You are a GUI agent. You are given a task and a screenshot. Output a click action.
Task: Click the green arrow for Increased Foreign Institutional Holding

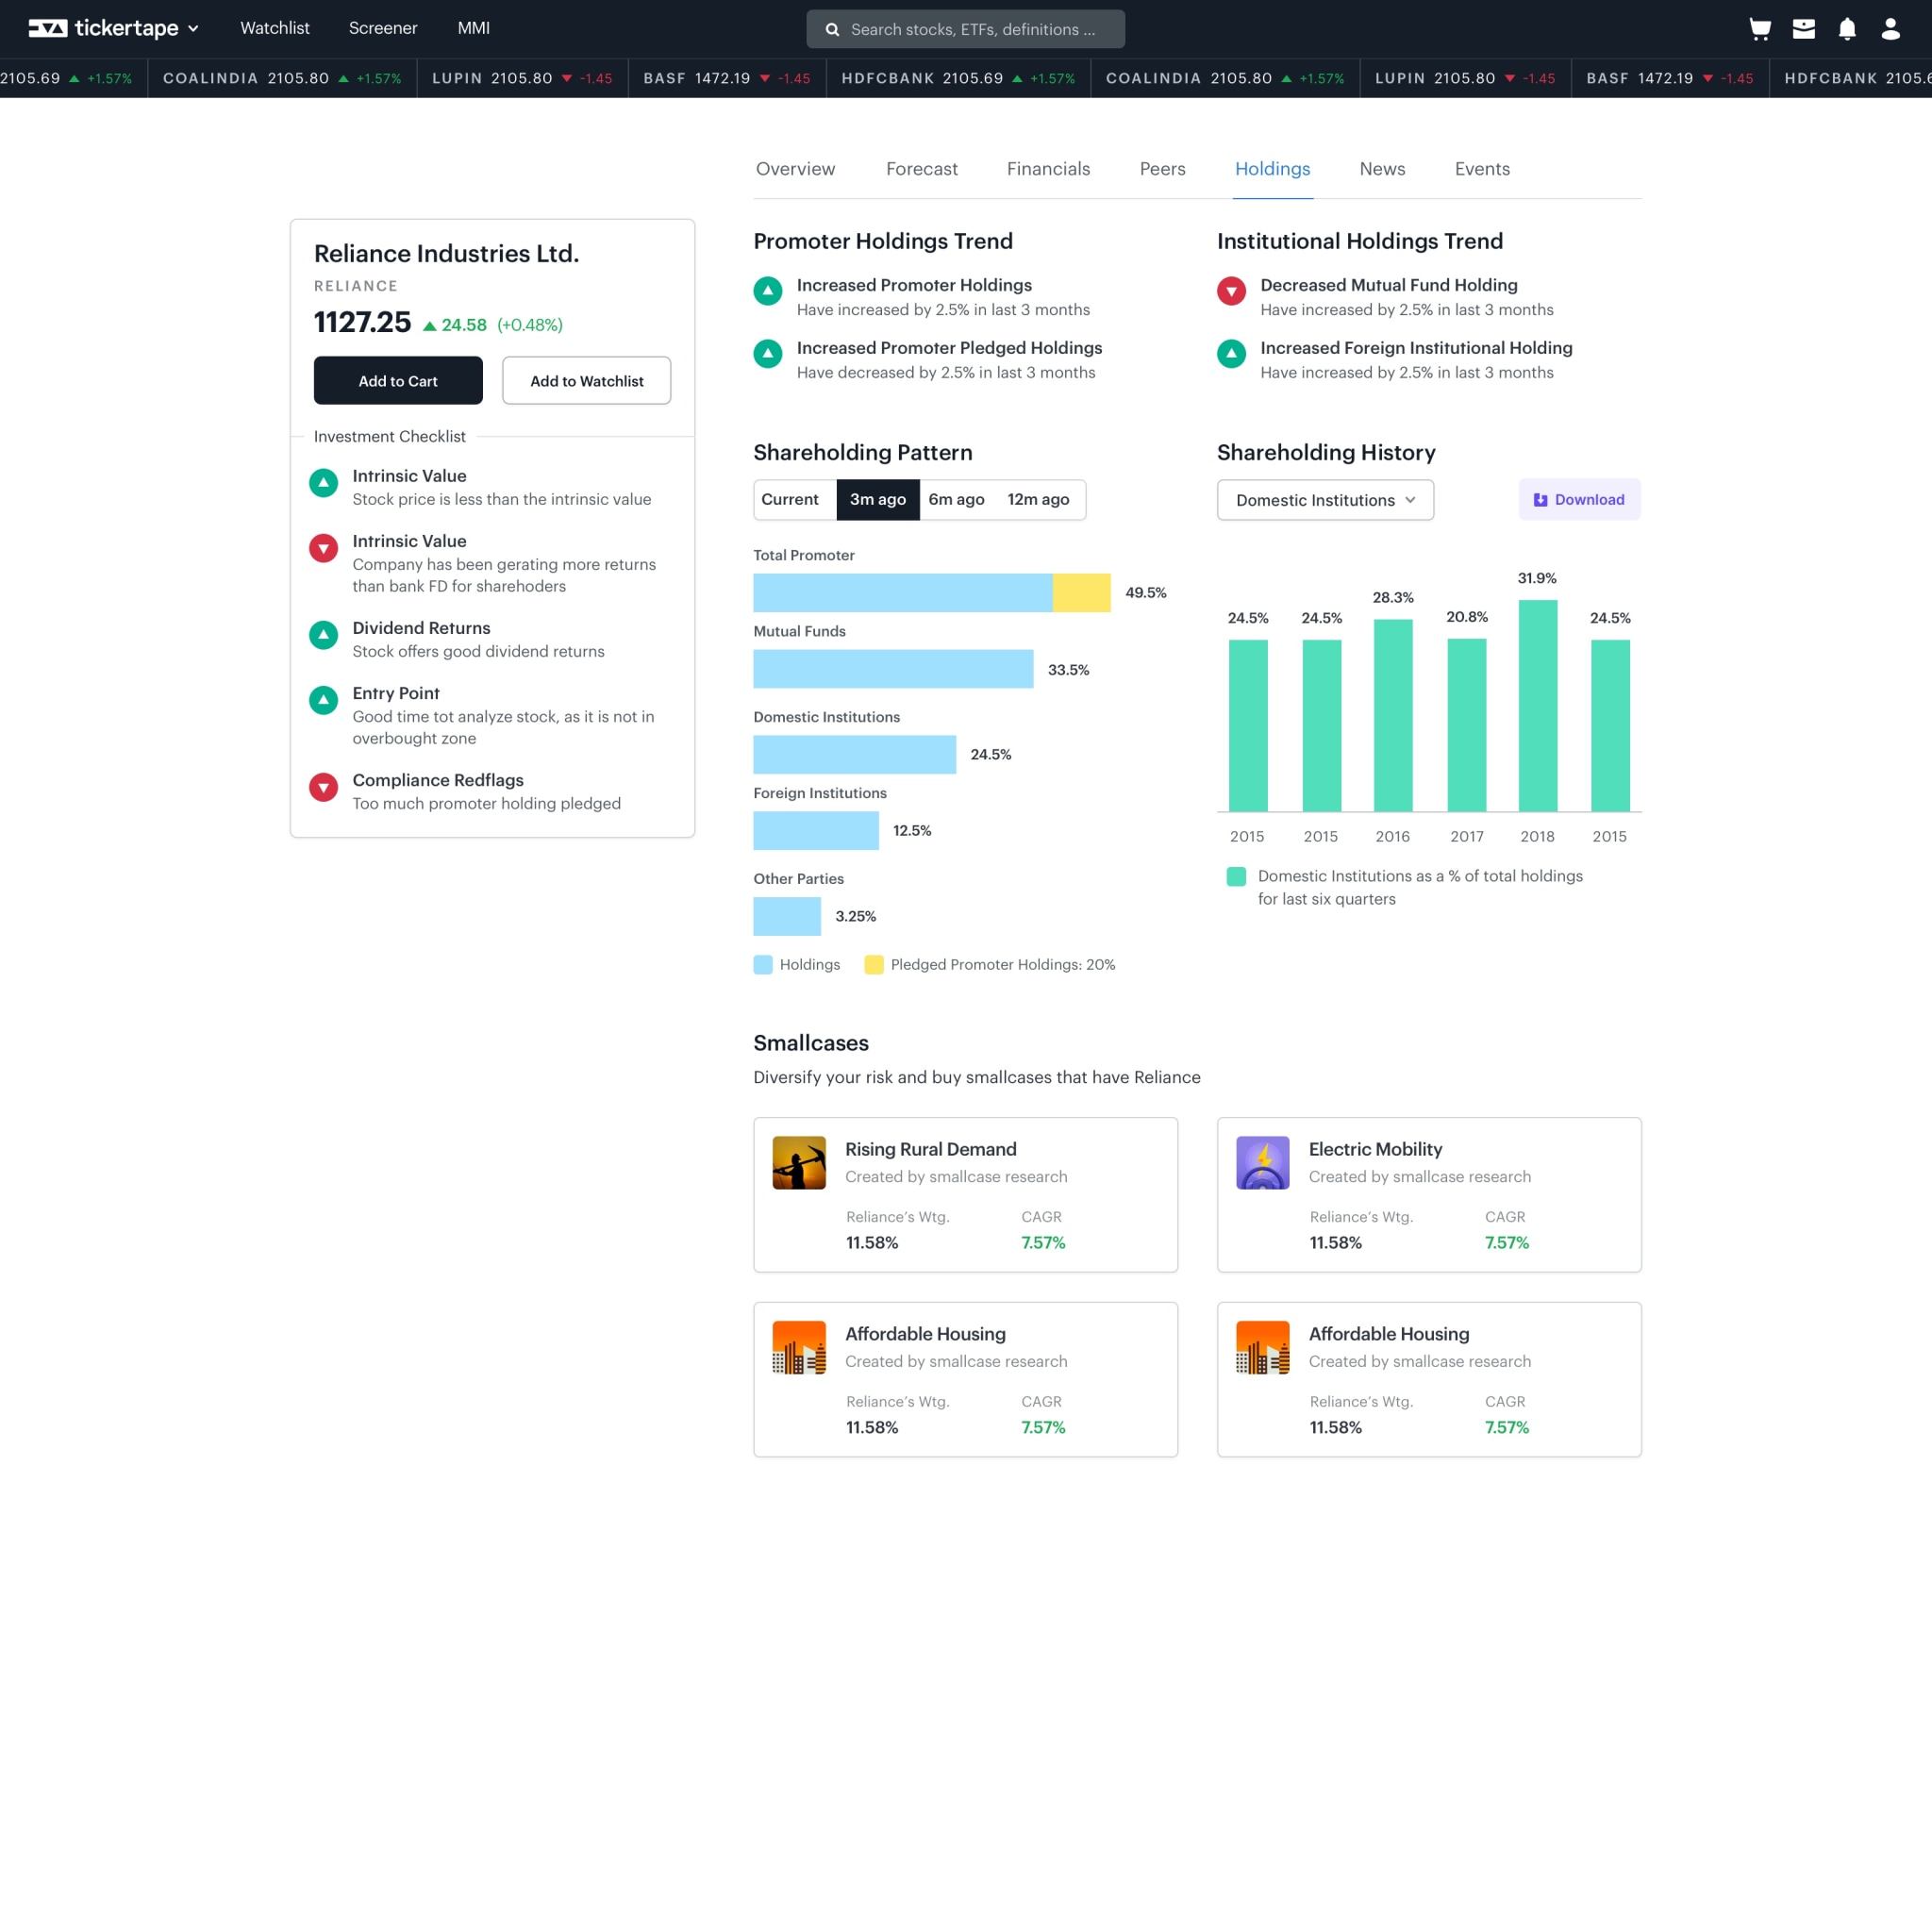click(x=1231, y=353)
